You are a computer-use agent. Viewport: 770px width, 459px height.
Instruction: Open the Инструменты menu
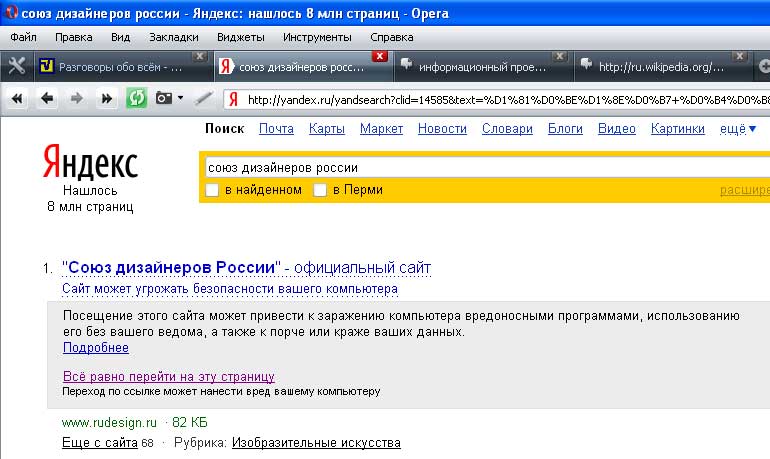(317, 37)
